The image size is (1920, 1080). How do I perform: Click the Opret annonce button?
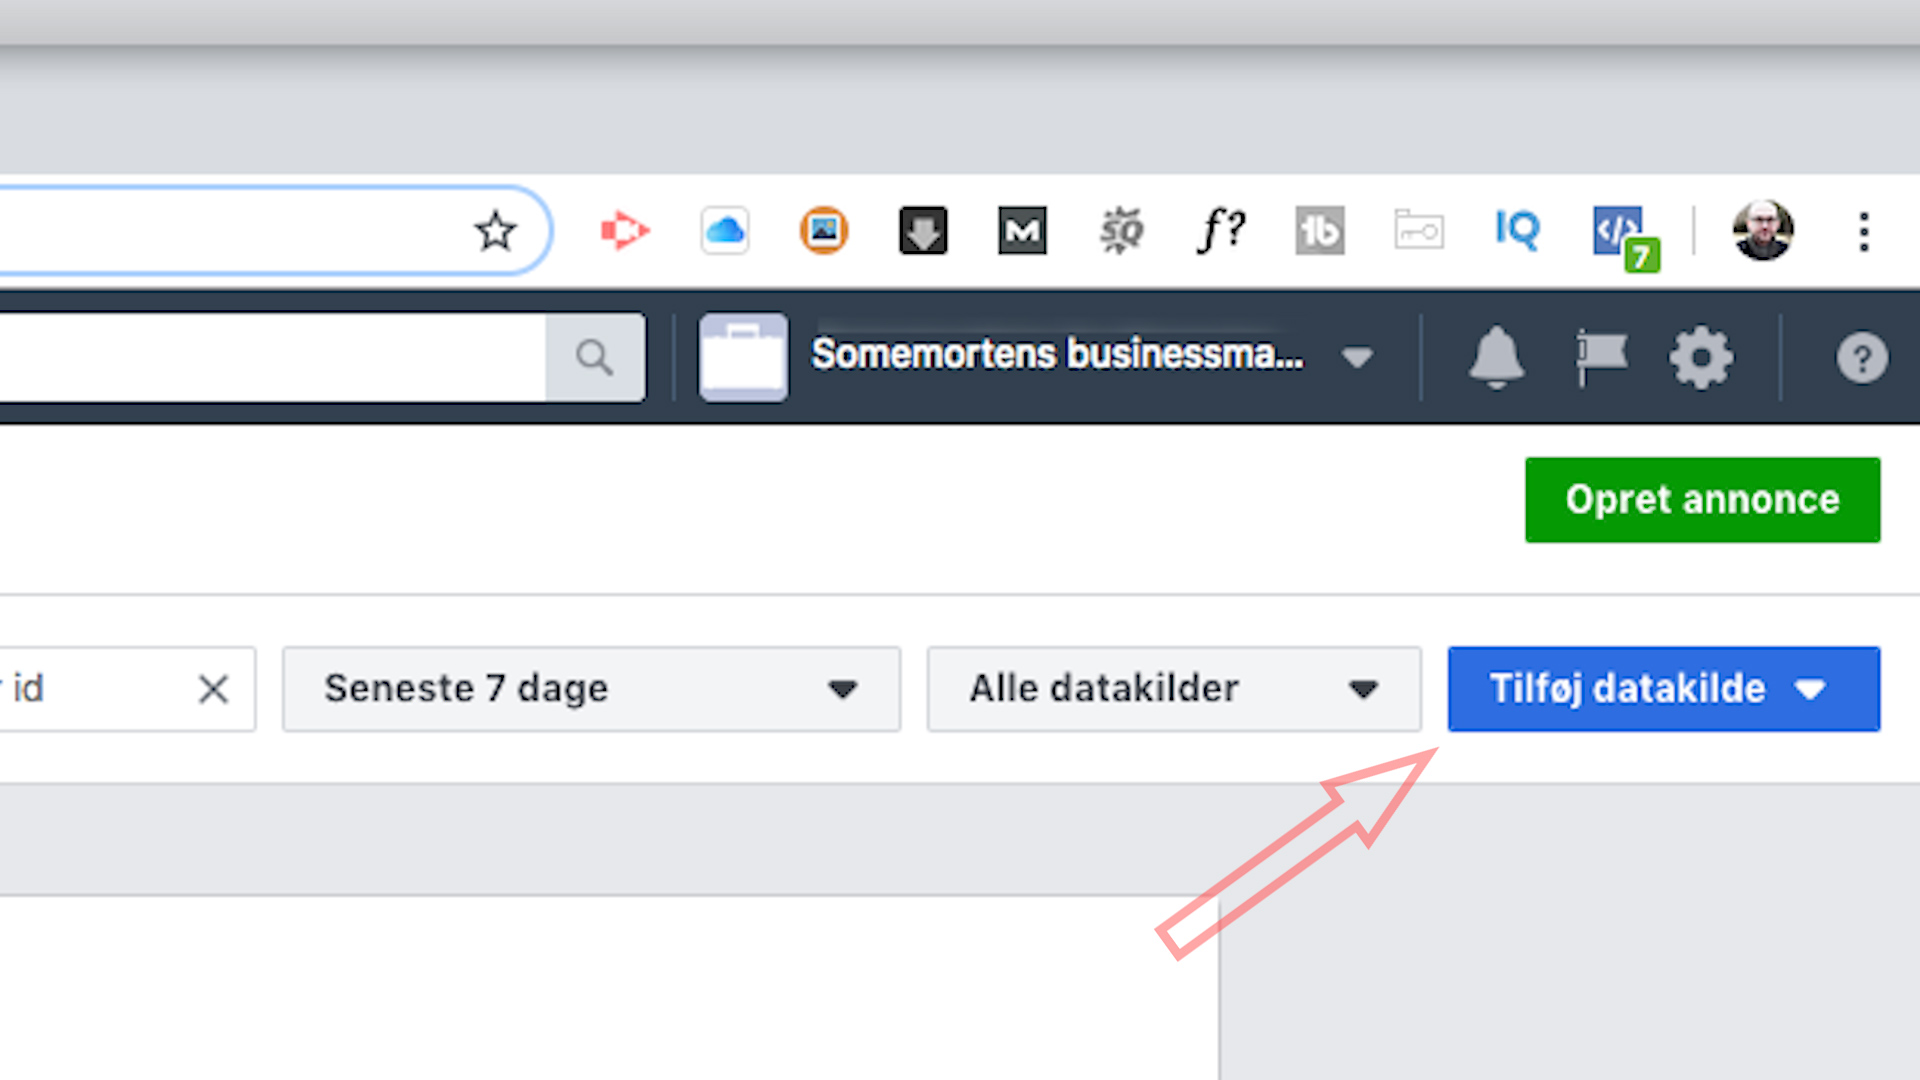tap(1702, 500)
